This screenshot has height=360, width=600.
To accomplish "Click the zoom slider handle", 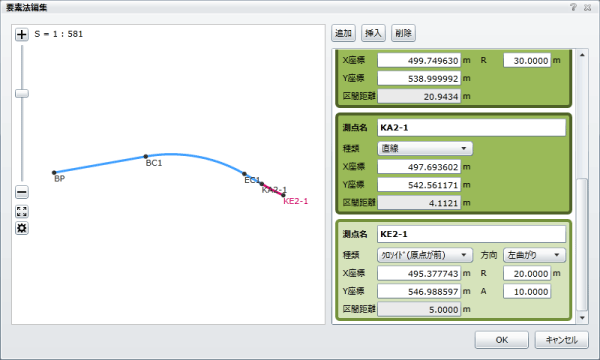I will 22,93.
